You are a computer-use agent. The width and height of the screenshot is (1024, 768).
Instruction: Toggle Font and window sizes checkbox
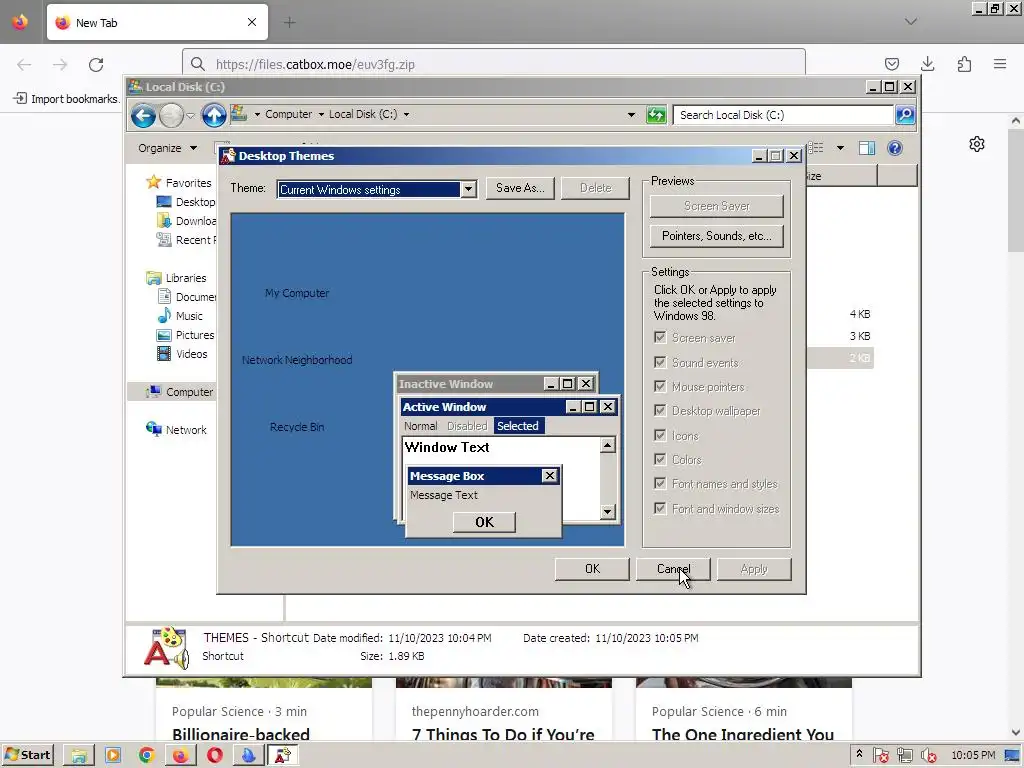tap(660, 508)
